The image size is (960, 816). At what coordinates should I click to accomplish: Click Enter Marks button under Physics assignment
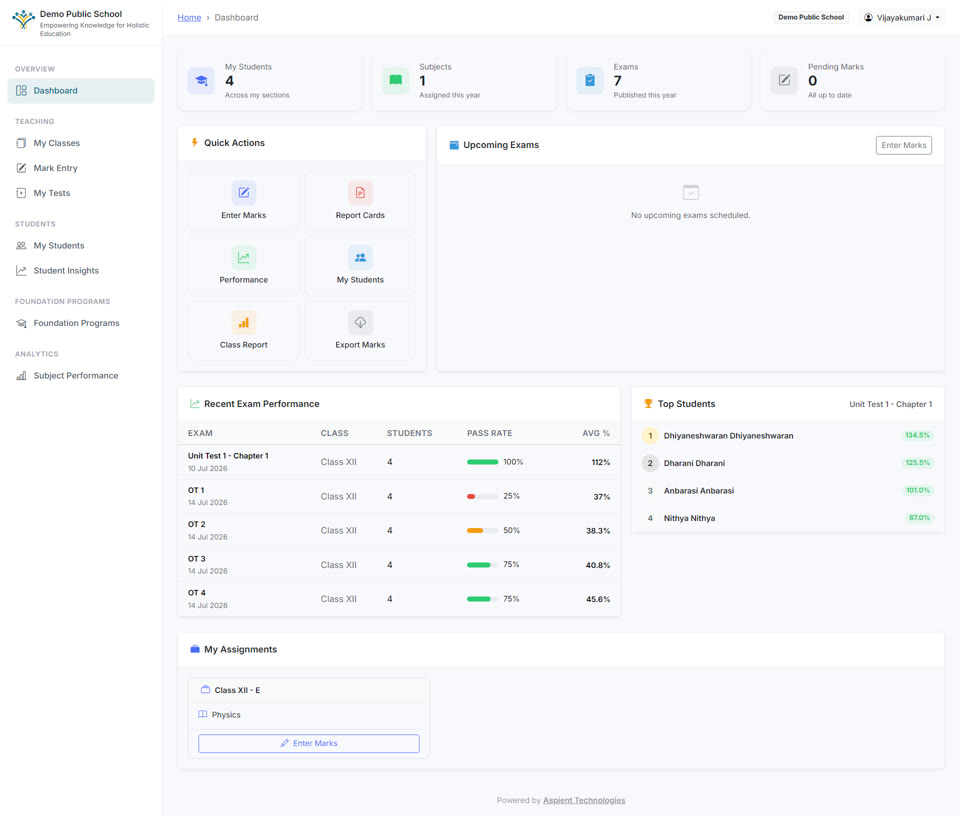(309, 743)
